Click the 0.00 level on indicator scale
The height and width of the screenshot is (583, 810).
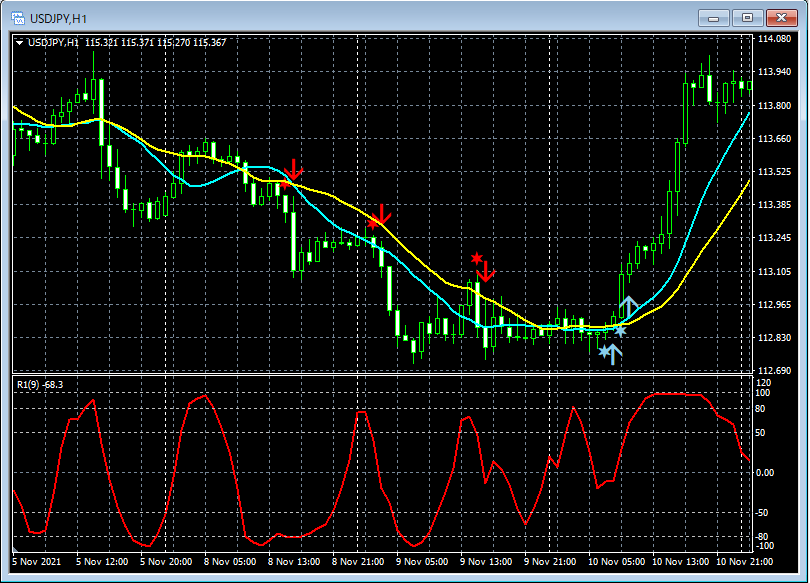point(765,473)
